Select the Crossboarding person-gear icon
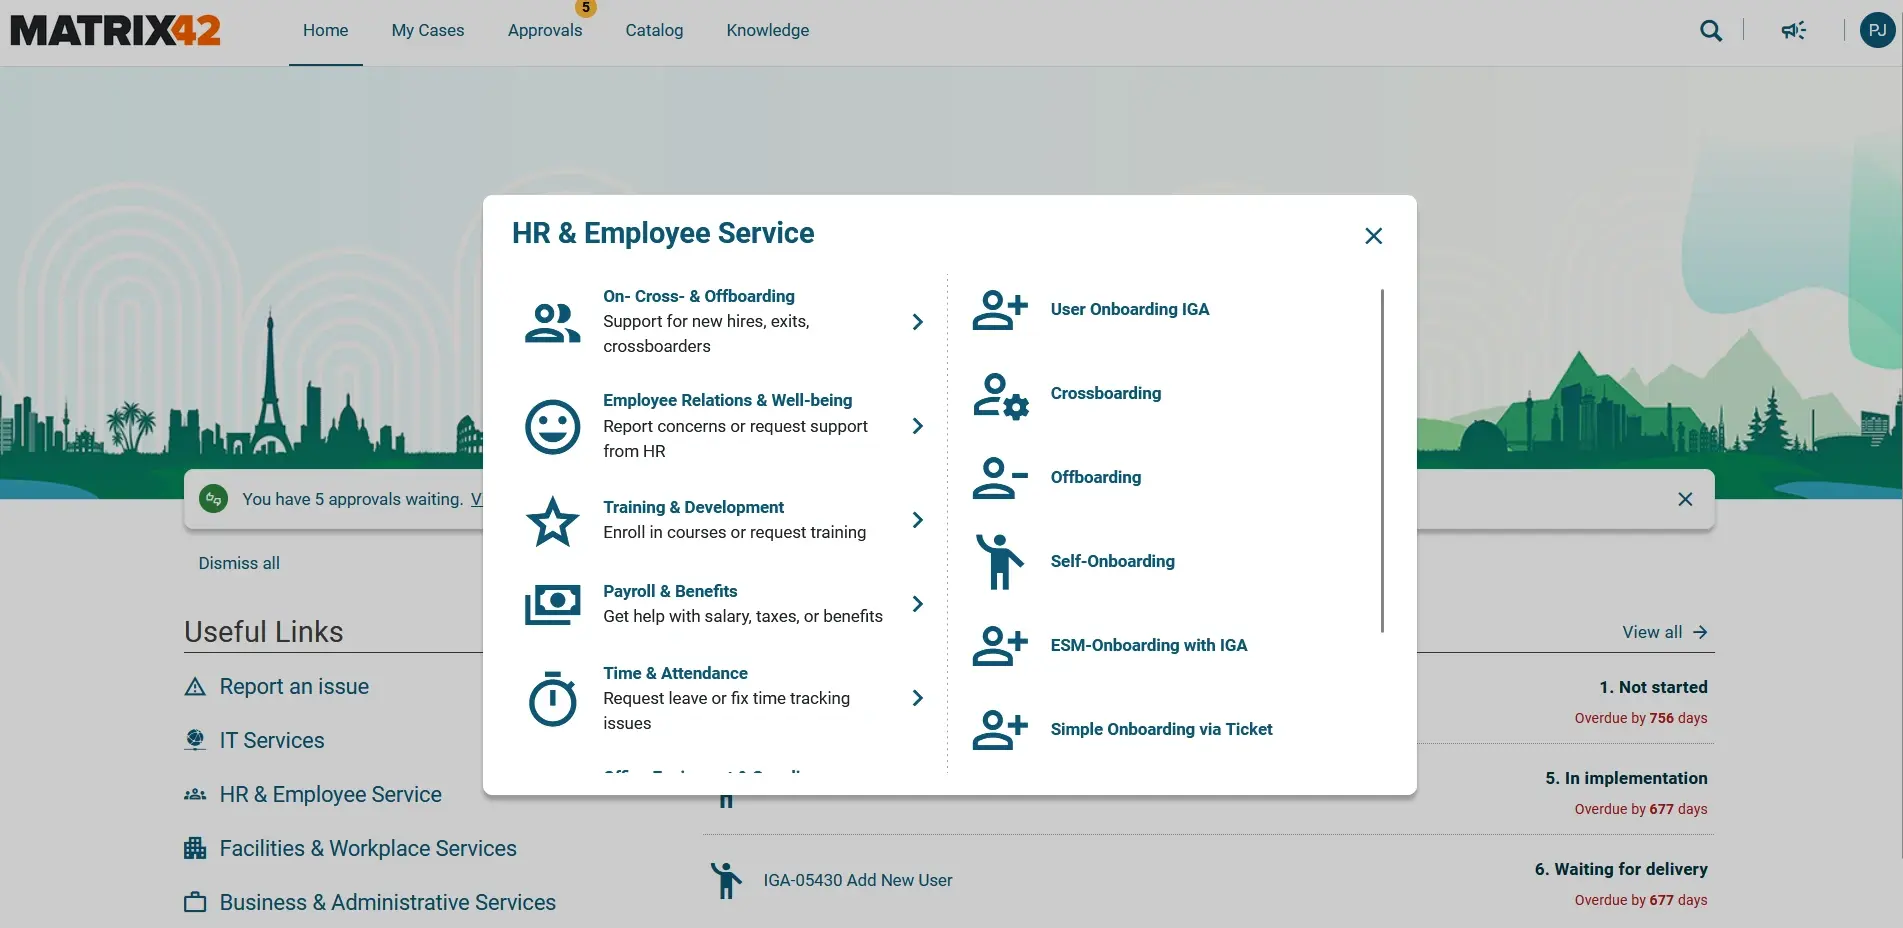The width and height of the screenshot is (1903, 928). click(x=999, y=395)
